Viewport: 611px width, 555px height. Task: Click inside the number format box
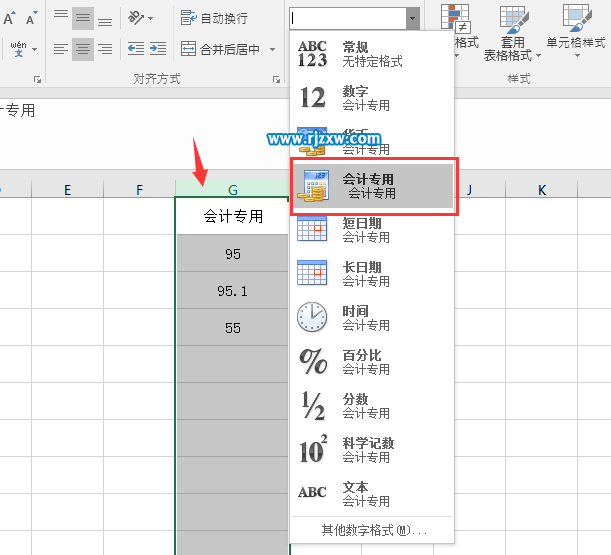click(x=348, y=18)
